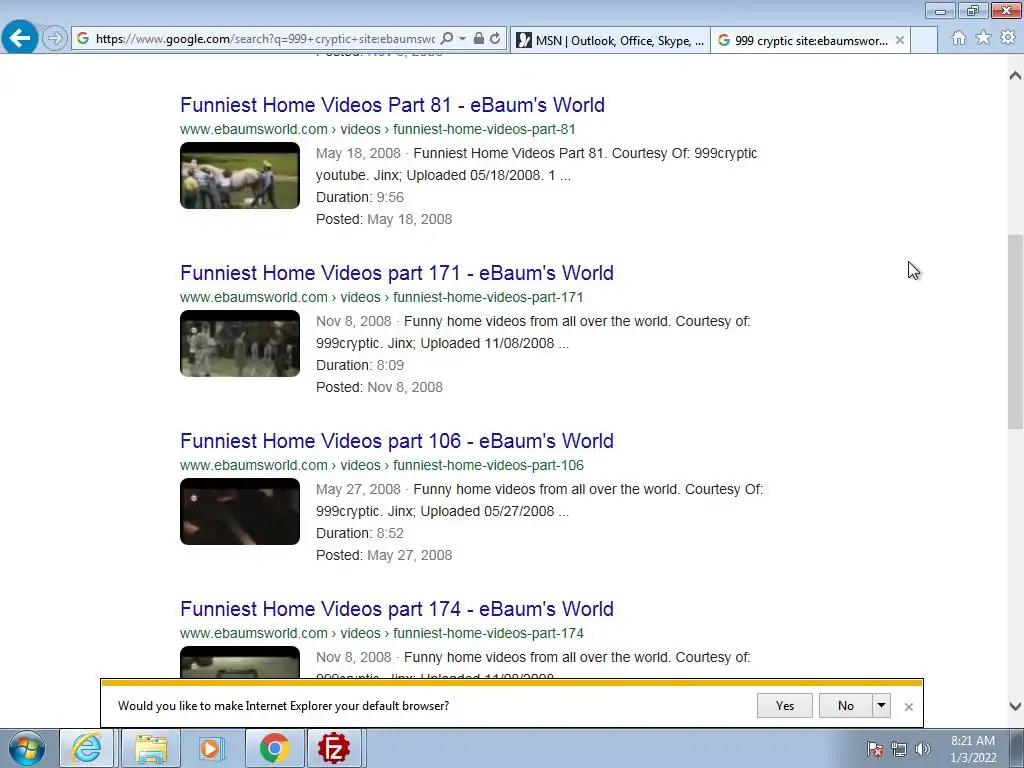Image resolution: width=1024 pixels, height=768 pixels.
Task: Click 'Posted: May 18, 2008' text
Action: pyautogui.click(x=384, y=219)
